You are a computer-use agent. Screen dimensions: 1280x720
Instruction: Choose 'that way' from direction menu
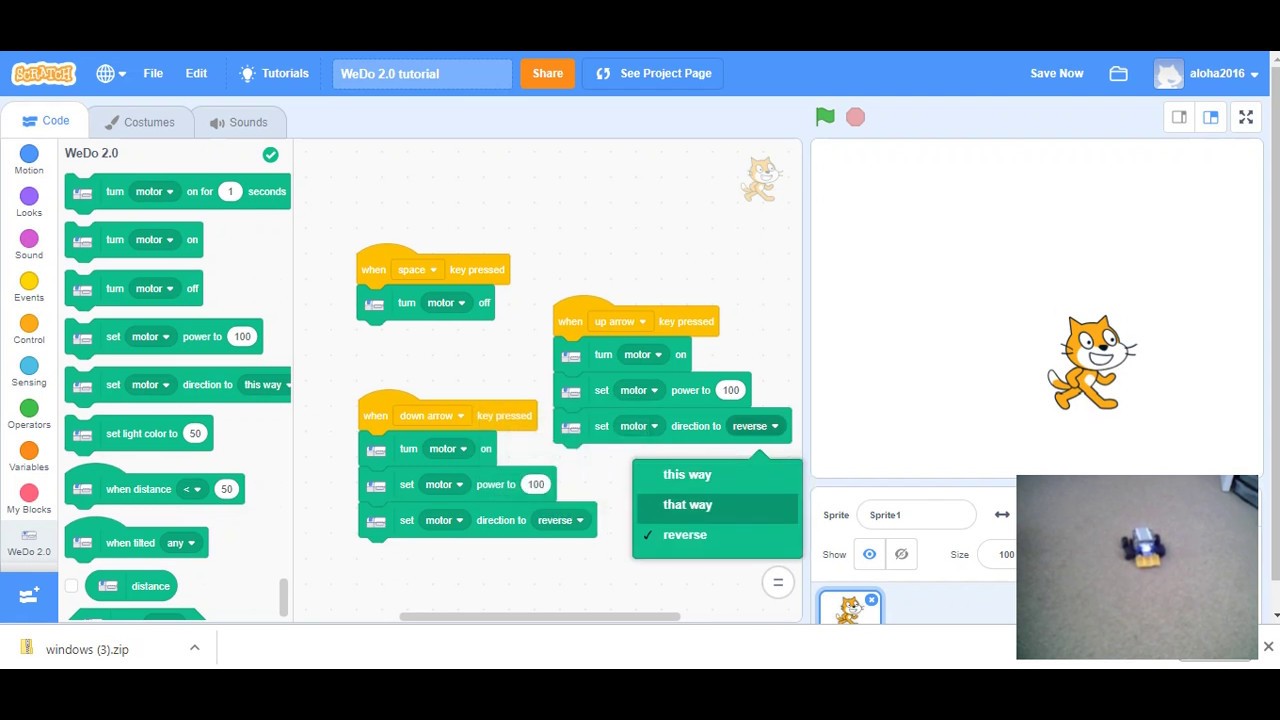click(717, 505)
